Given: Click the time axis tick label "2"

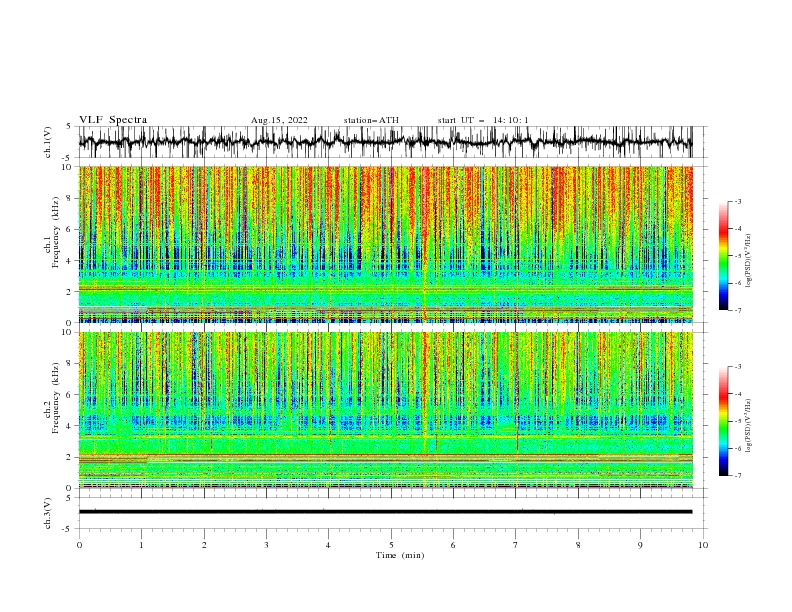Looking at the screenshot, I should coord(204,545).
